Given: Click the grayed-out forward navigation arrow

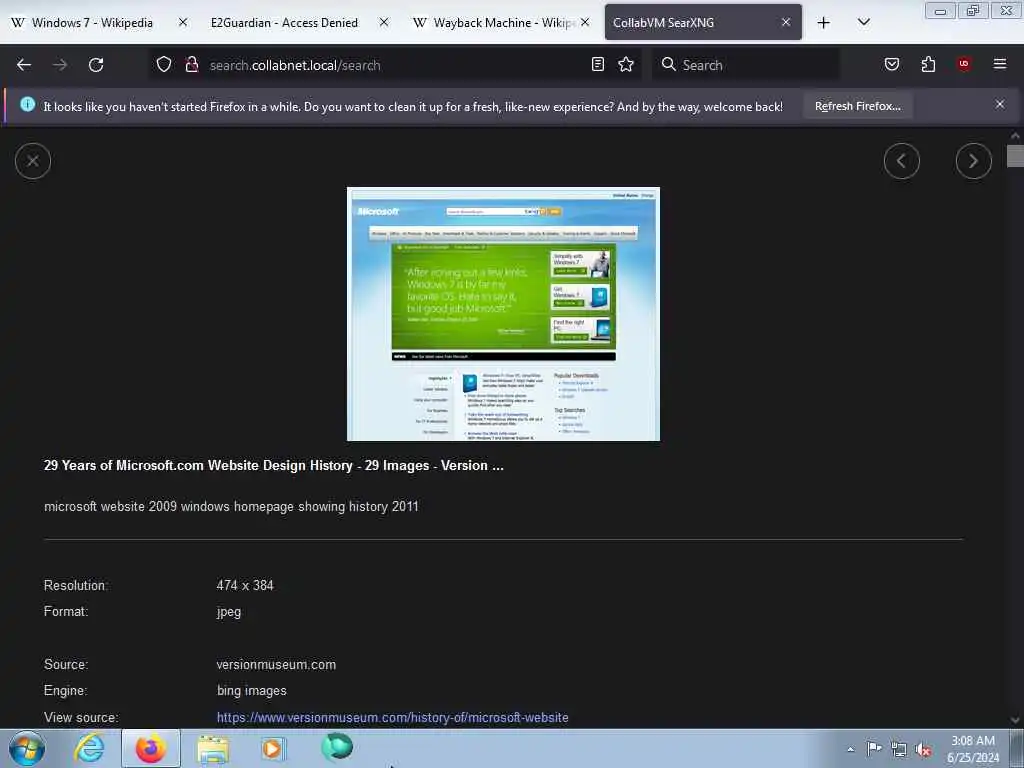Looking at the screenshot, I should pos(60,65).
